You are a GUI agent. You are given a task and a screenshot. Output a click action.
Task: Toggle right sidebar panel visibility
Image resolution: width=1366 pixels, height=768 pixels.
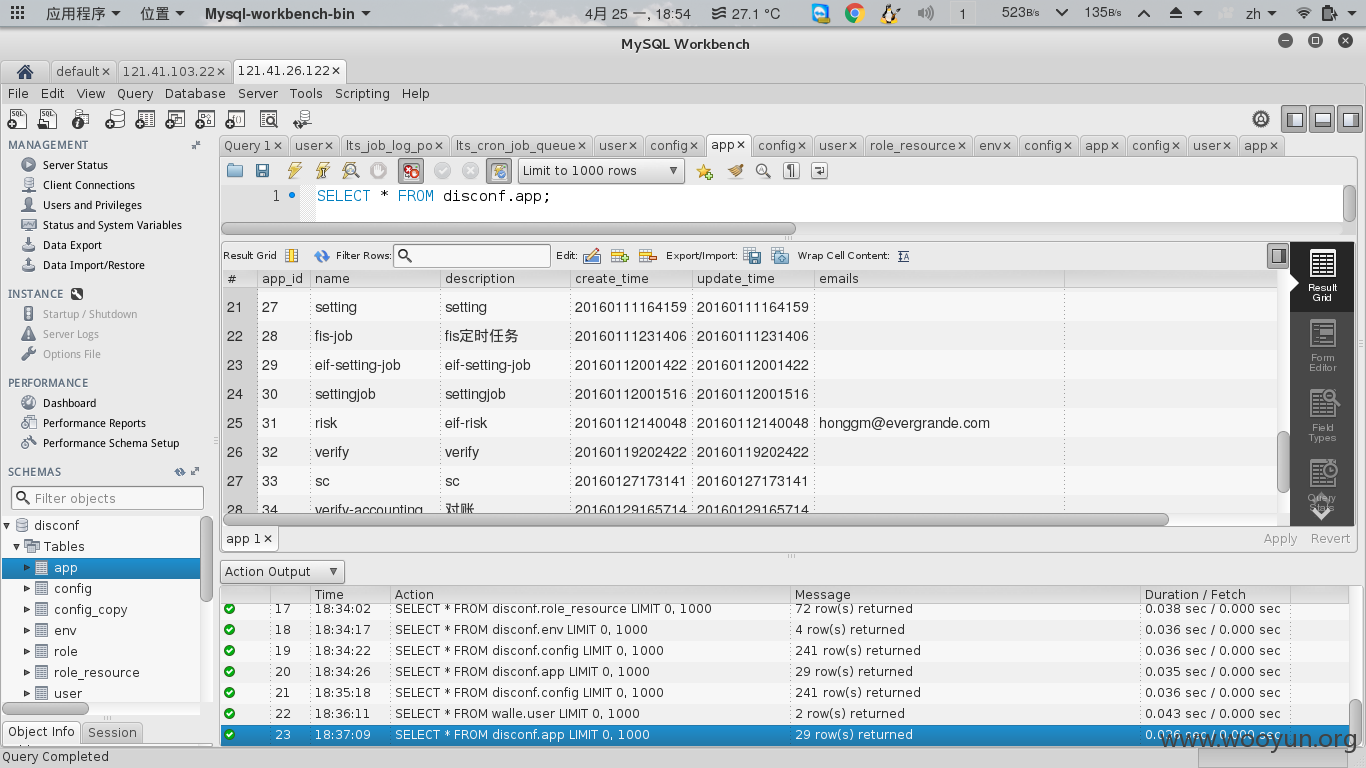click(1350, 119)
